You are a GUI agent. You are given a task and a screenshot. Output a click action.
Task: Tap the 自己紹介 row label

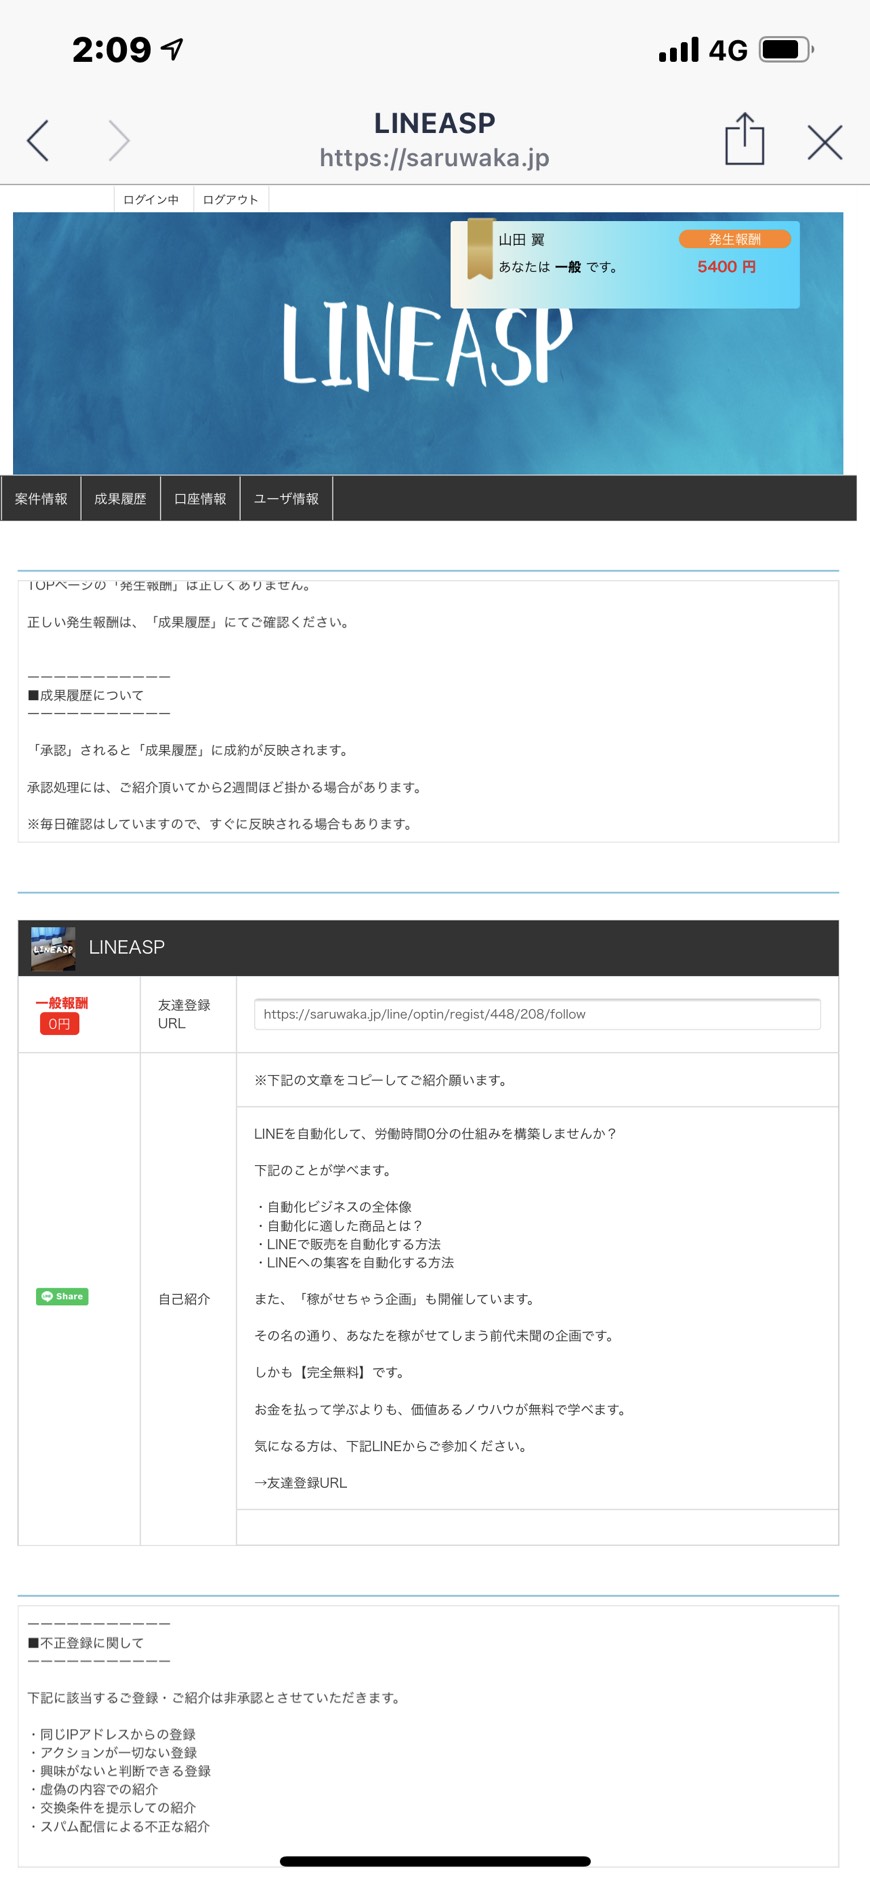(x=184, y=1299)
